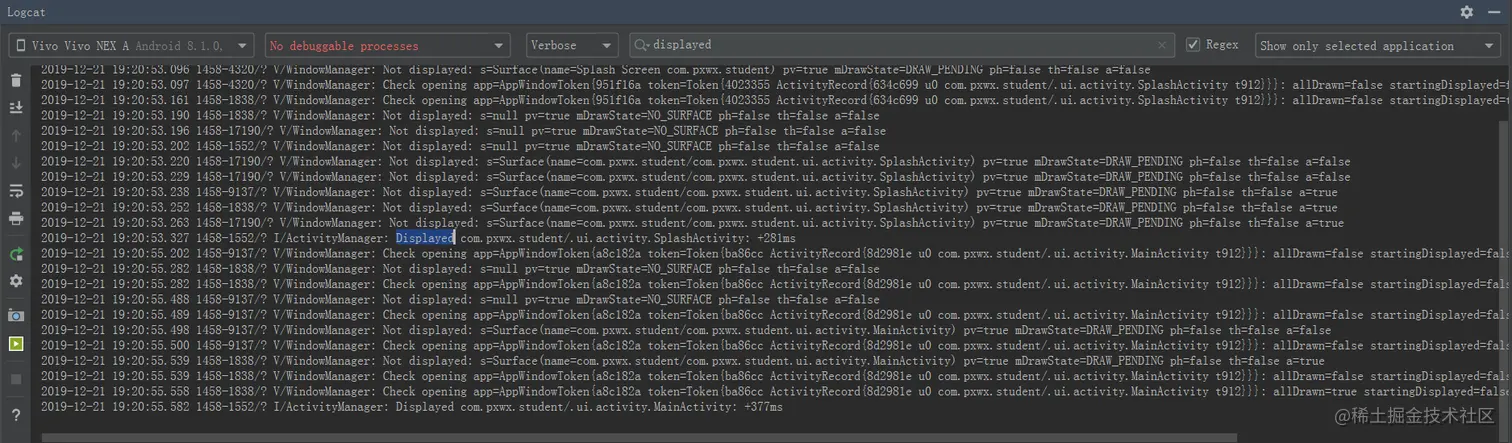1512x443 pixels.
Task: Click the Logcat panel title
Action: click(x=26, y=12)
